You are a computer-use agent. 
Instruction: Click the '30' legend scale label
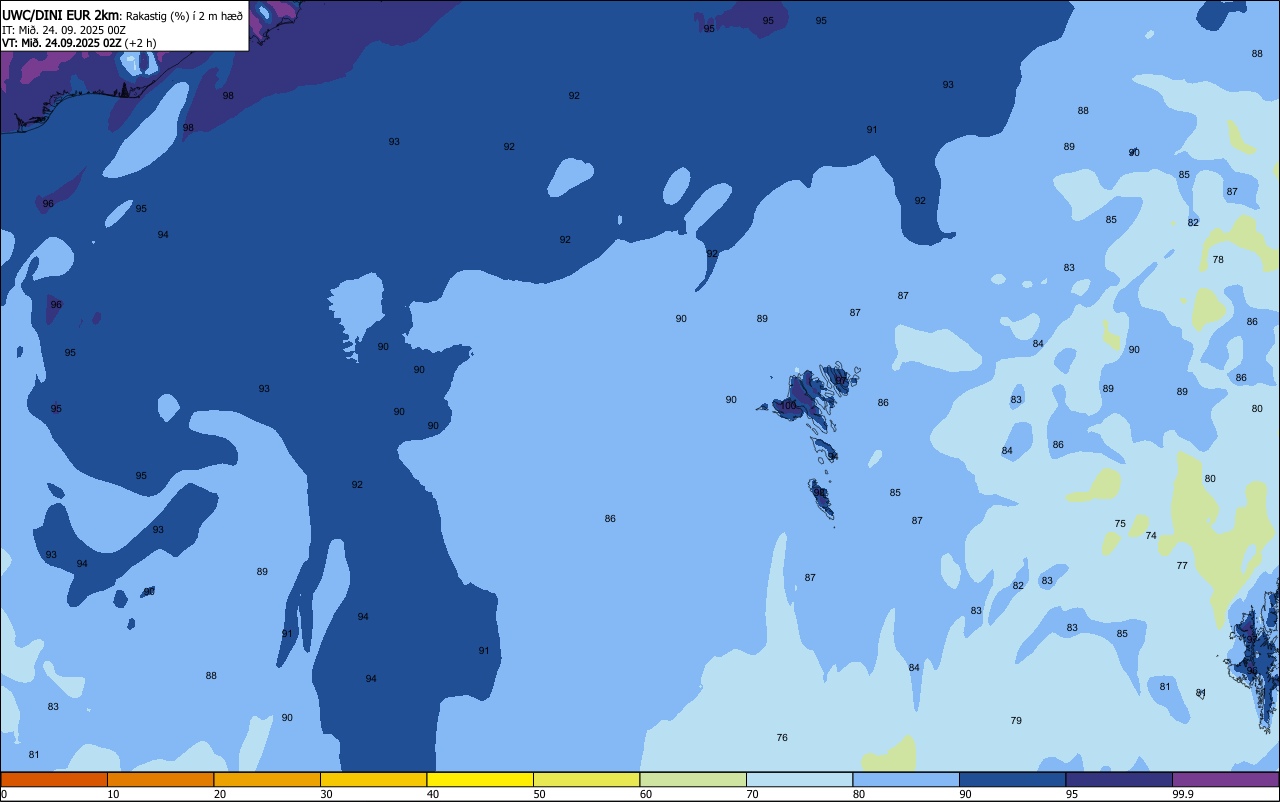[326, 794]
